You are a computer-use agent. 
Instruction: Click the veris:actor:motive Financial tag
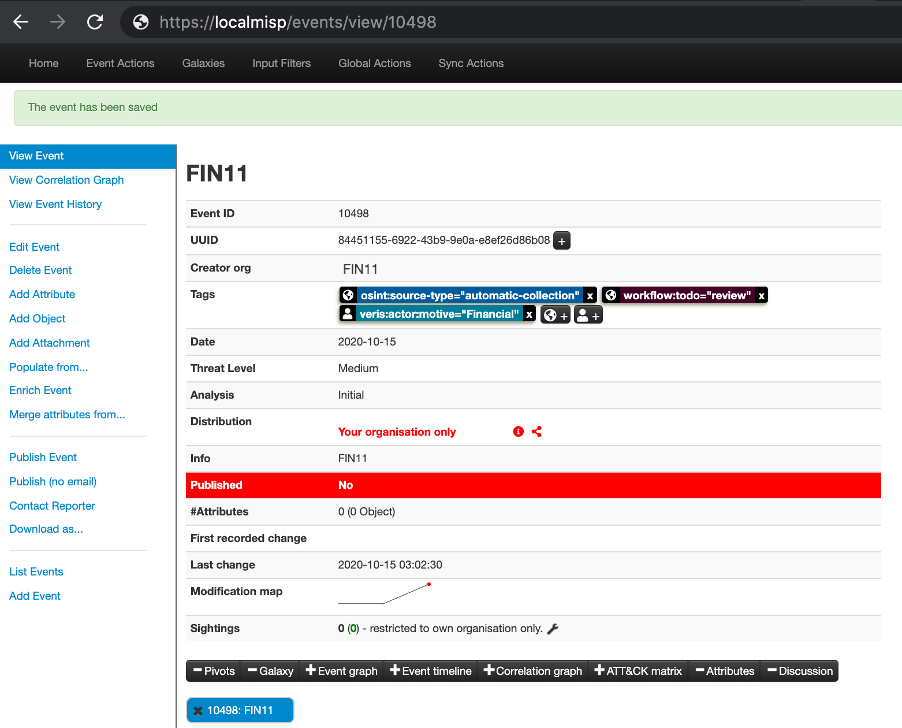pos(439,314)
